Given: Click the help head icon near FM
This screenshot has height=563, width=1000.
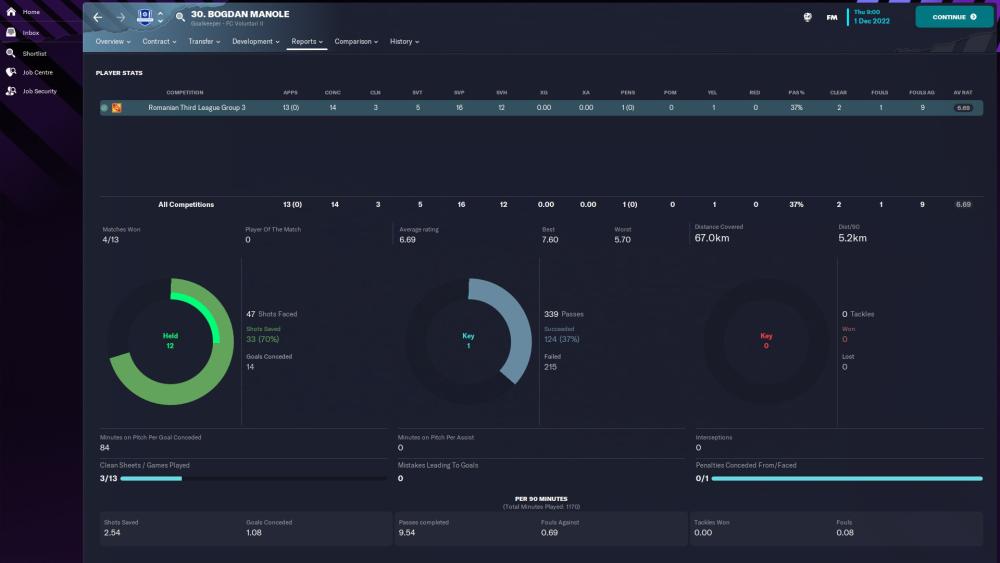Looking at the screenshot, I should point(807,17).
